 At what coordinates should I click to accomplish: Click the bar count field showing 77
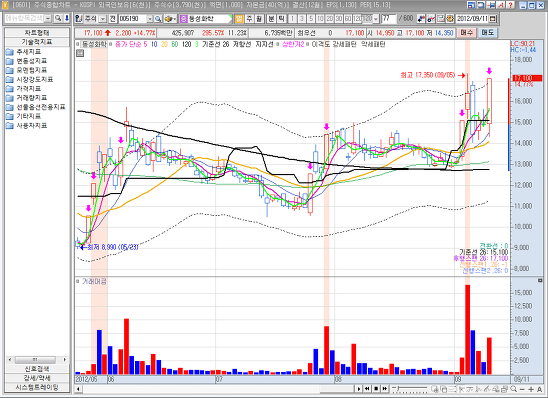click(x=389, y=19)
